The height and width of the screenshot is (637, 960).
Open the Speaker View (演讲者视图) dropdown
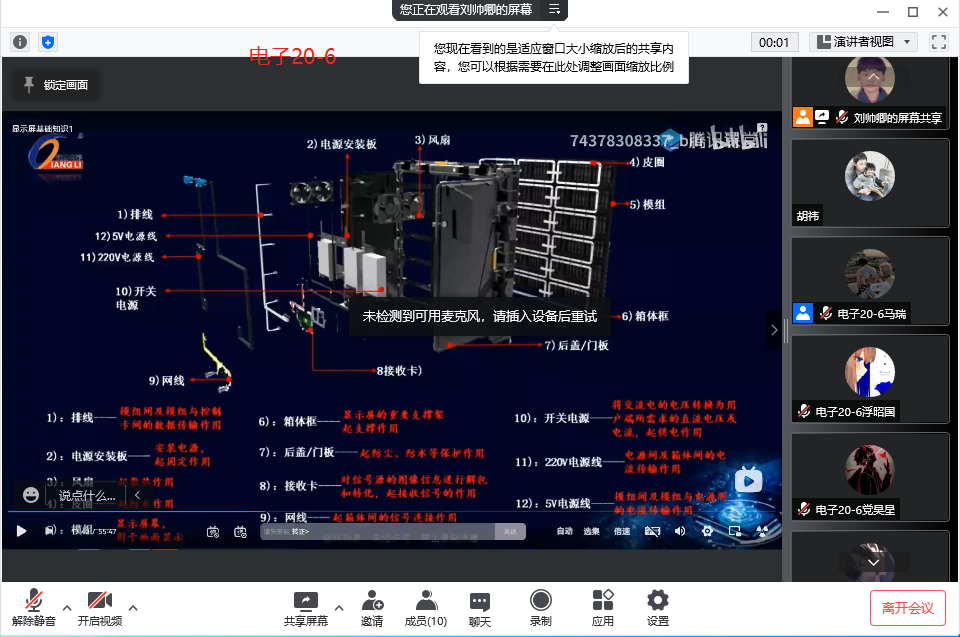[x=863, y=42]
